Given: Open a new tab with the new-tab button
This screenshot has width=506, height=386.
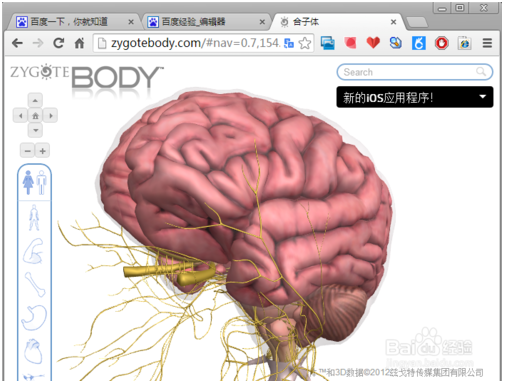Looking at the screenshot, I should click(417, 22).
